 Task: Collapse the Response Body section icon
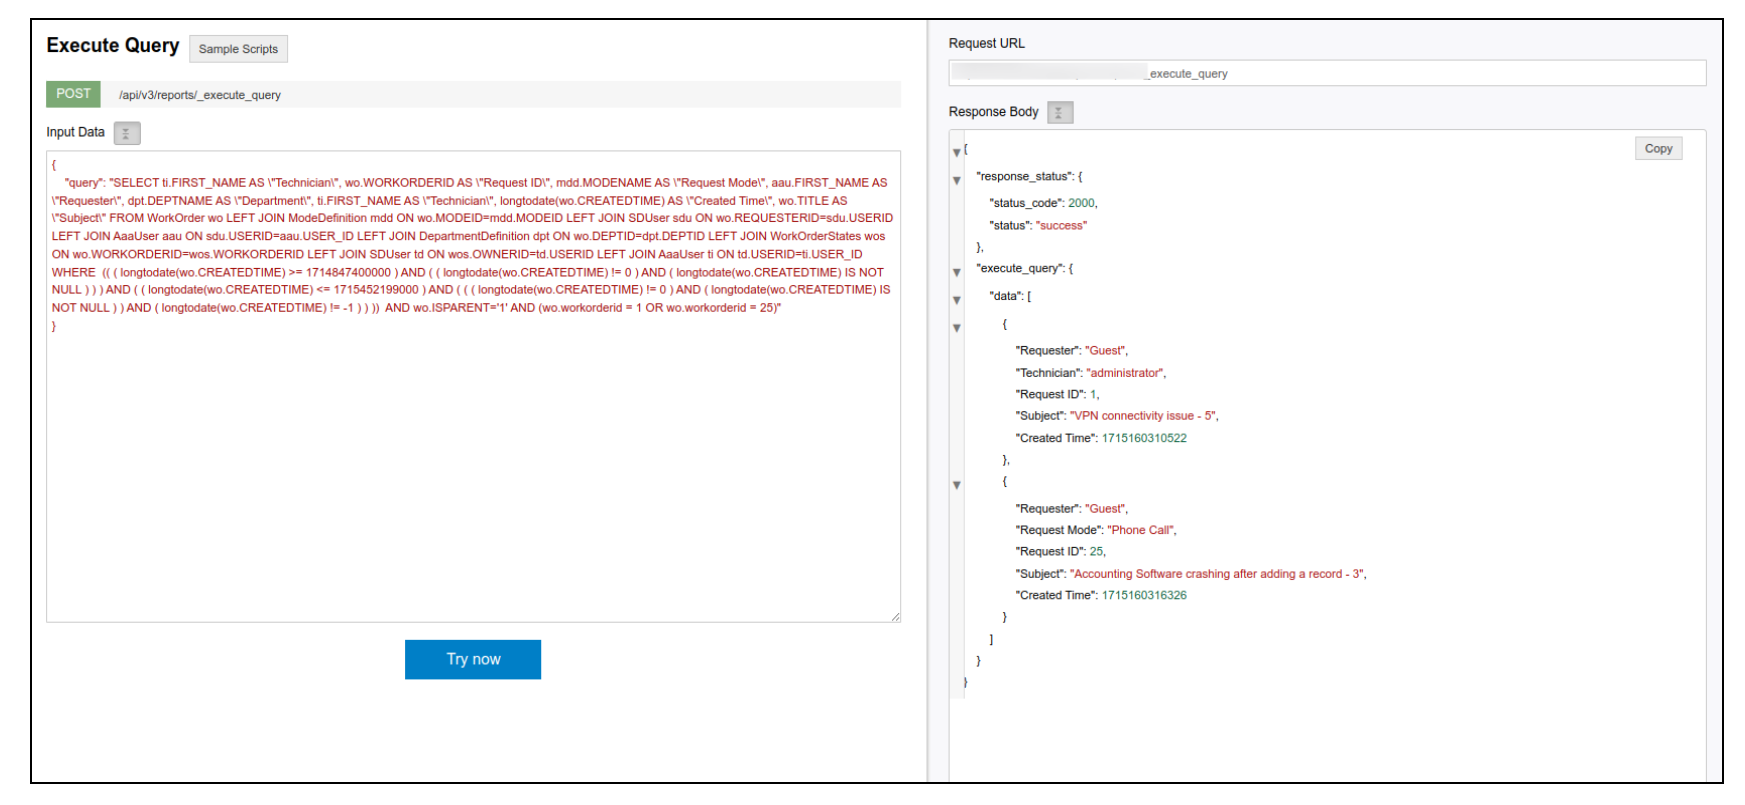[1059, 113]
